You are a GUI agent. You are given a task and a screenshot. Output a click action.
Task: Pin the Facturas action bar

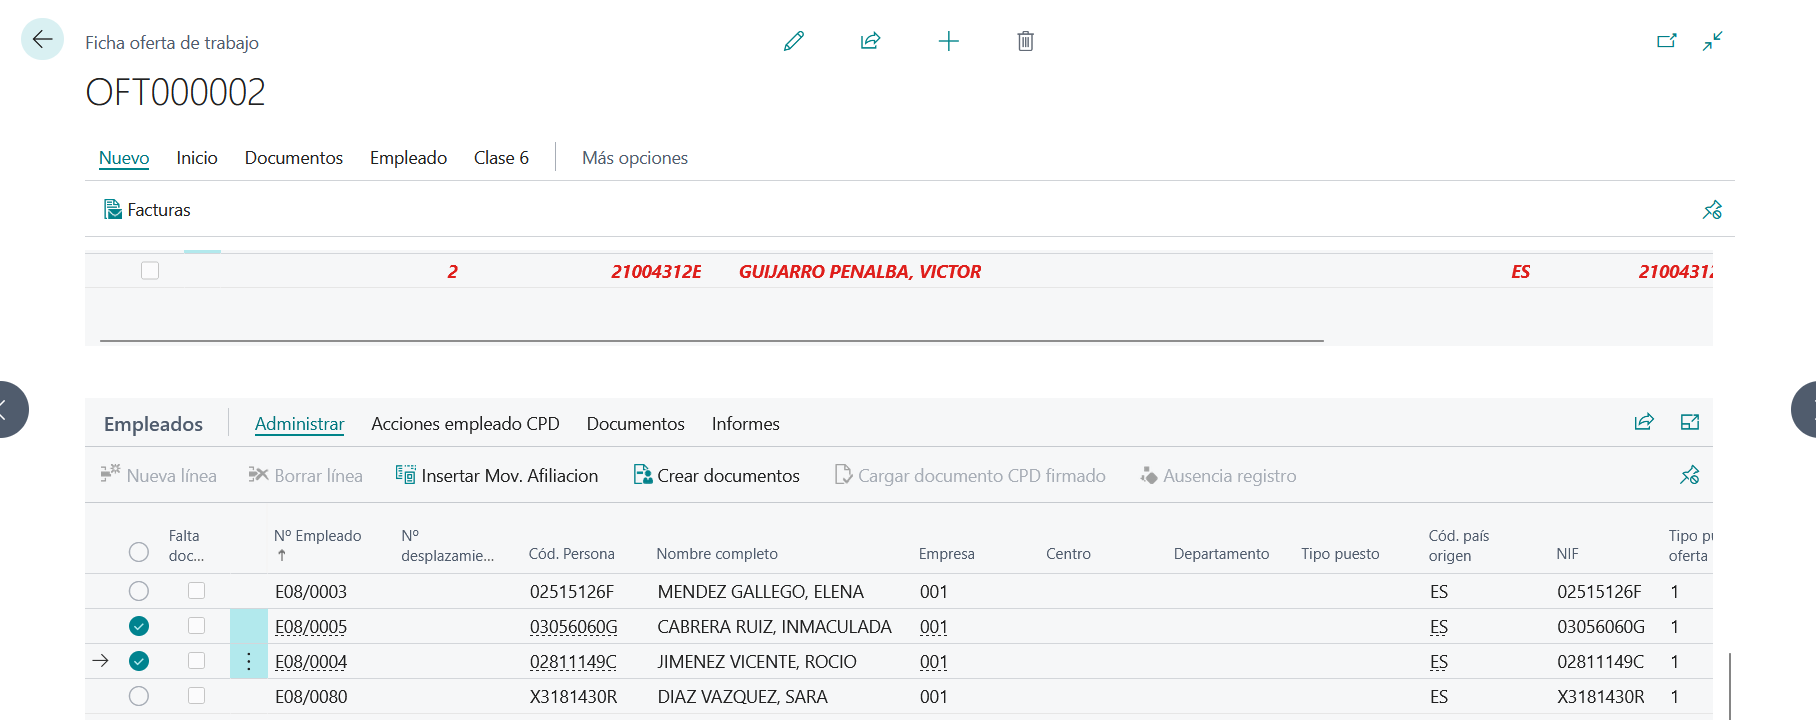1712,210
